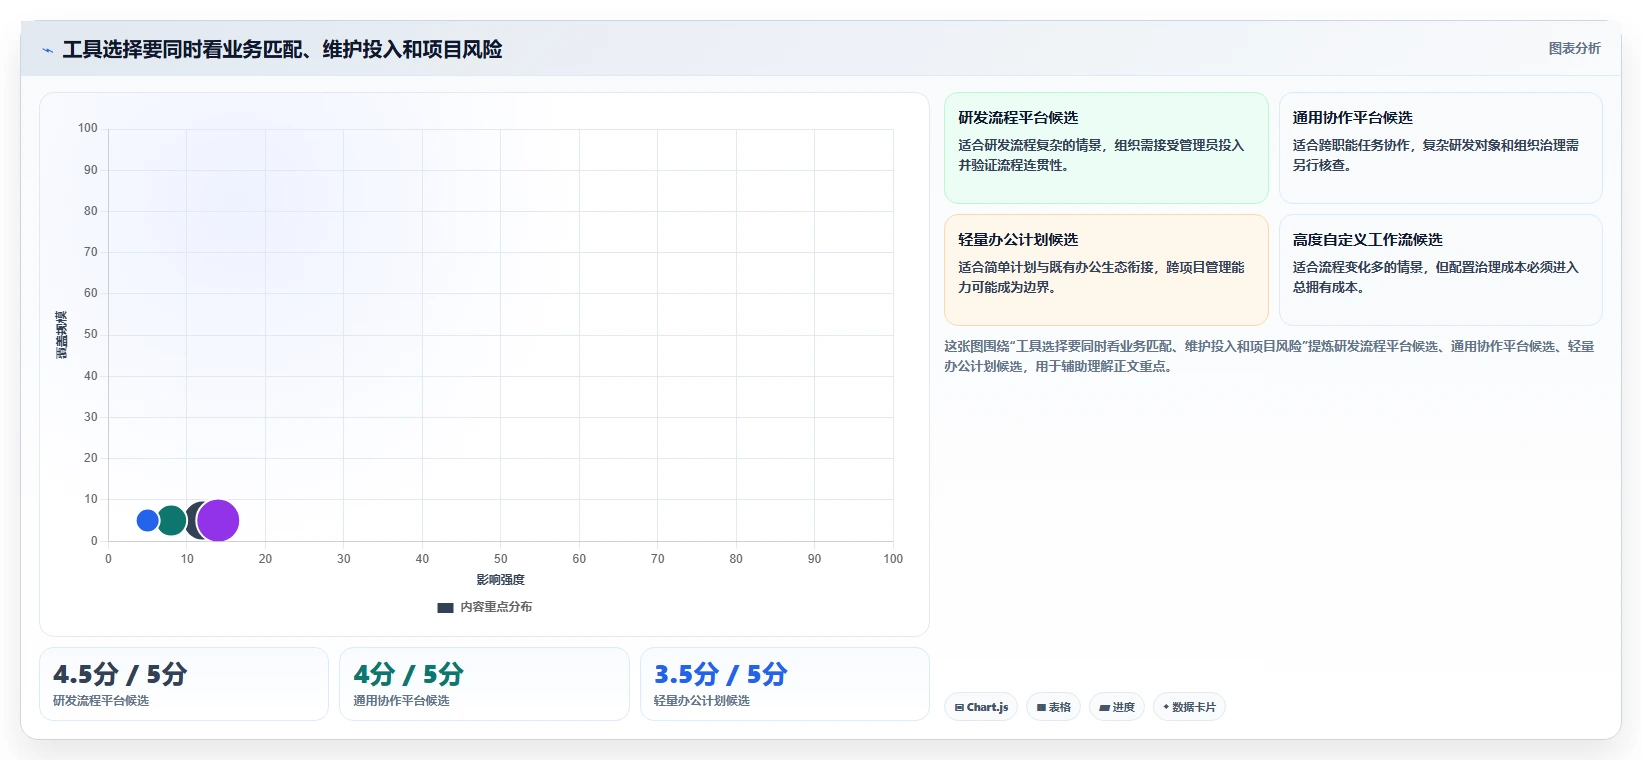
Task: Click the teal green bubble in the chart
Action: 171,520
